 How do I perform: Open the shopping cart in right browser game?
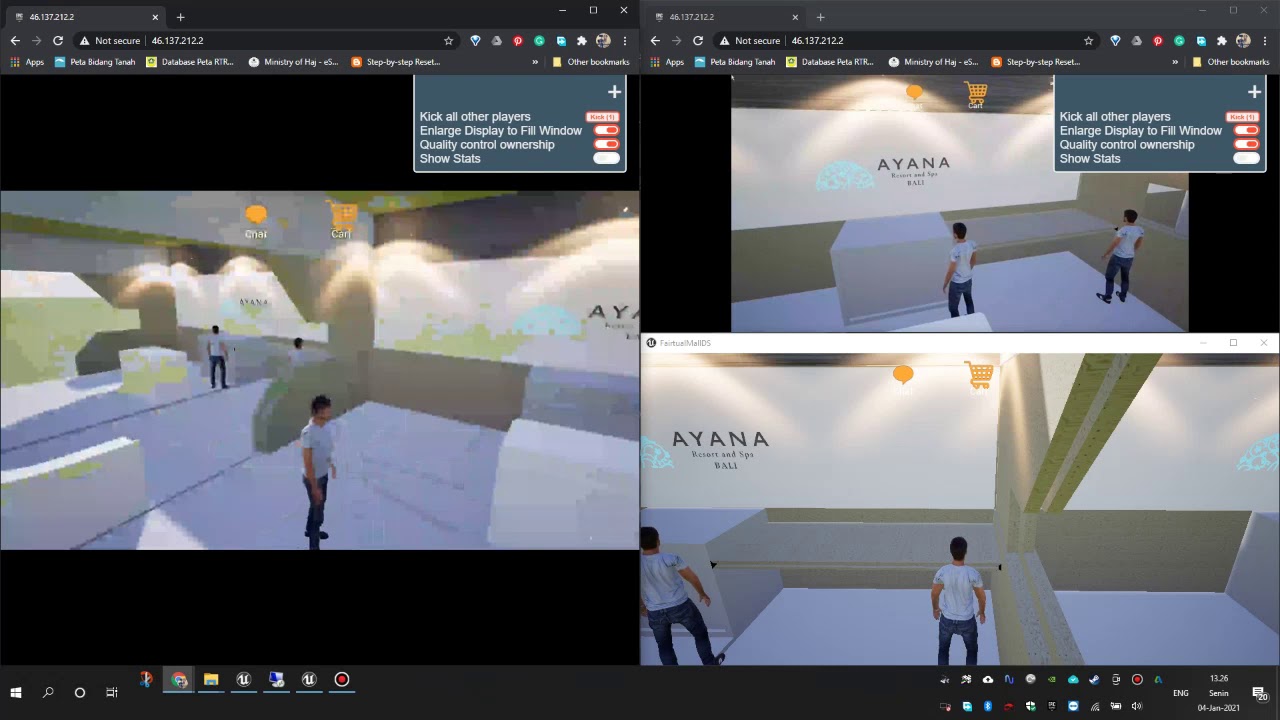976,95
